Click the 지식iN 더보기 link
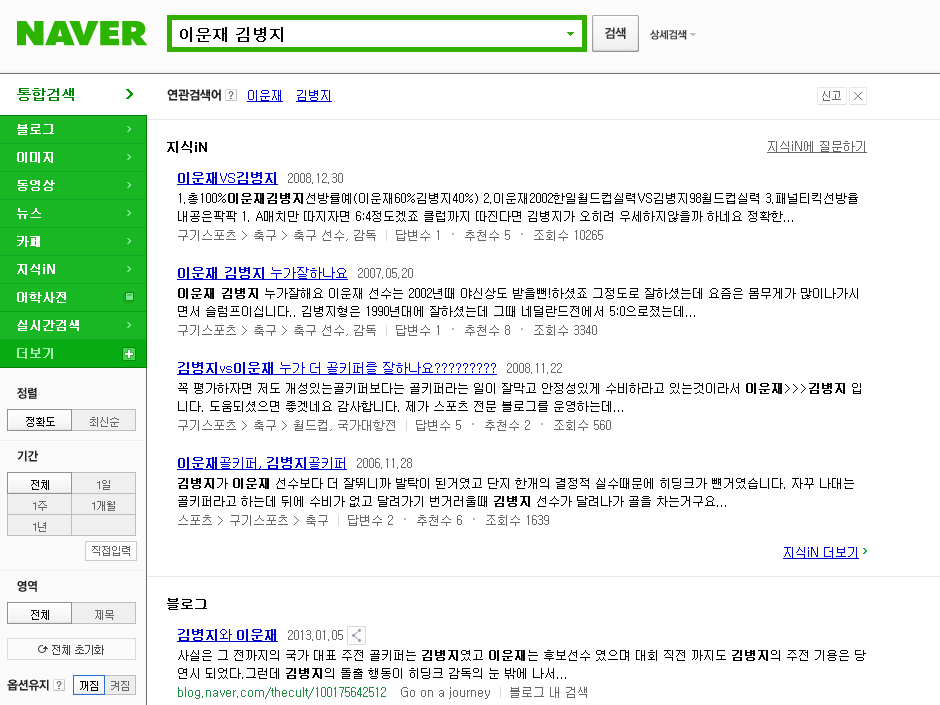 (x=820, y=552)
